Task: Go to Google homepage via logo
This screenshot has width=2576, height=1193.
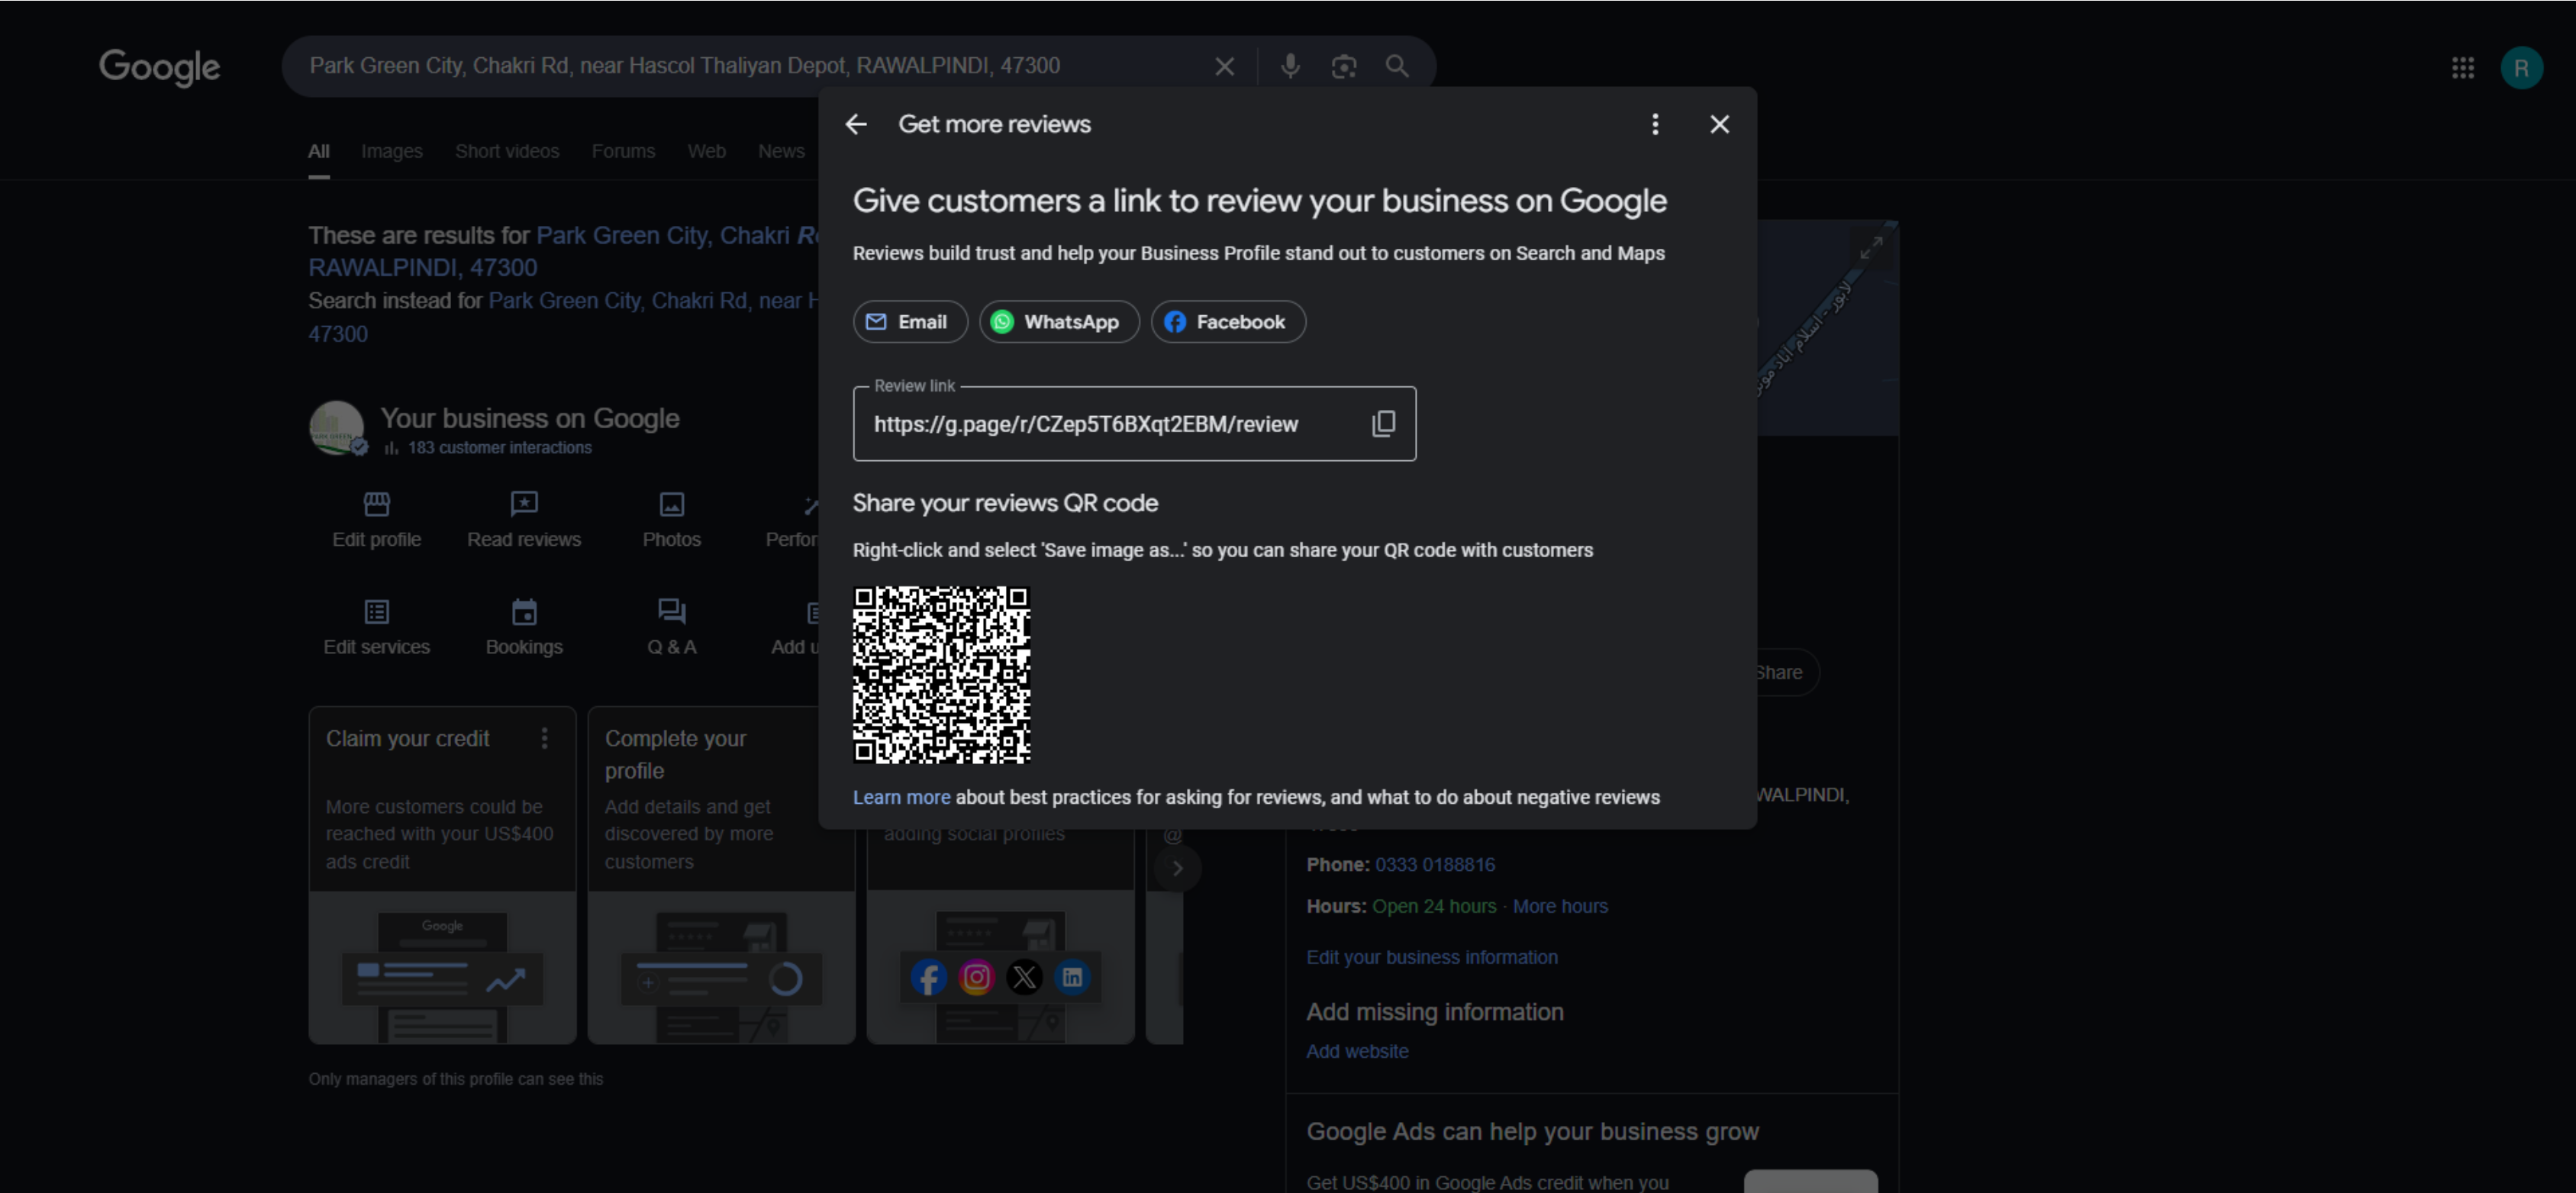Action: pyautogui.click(x=159, y=67)
